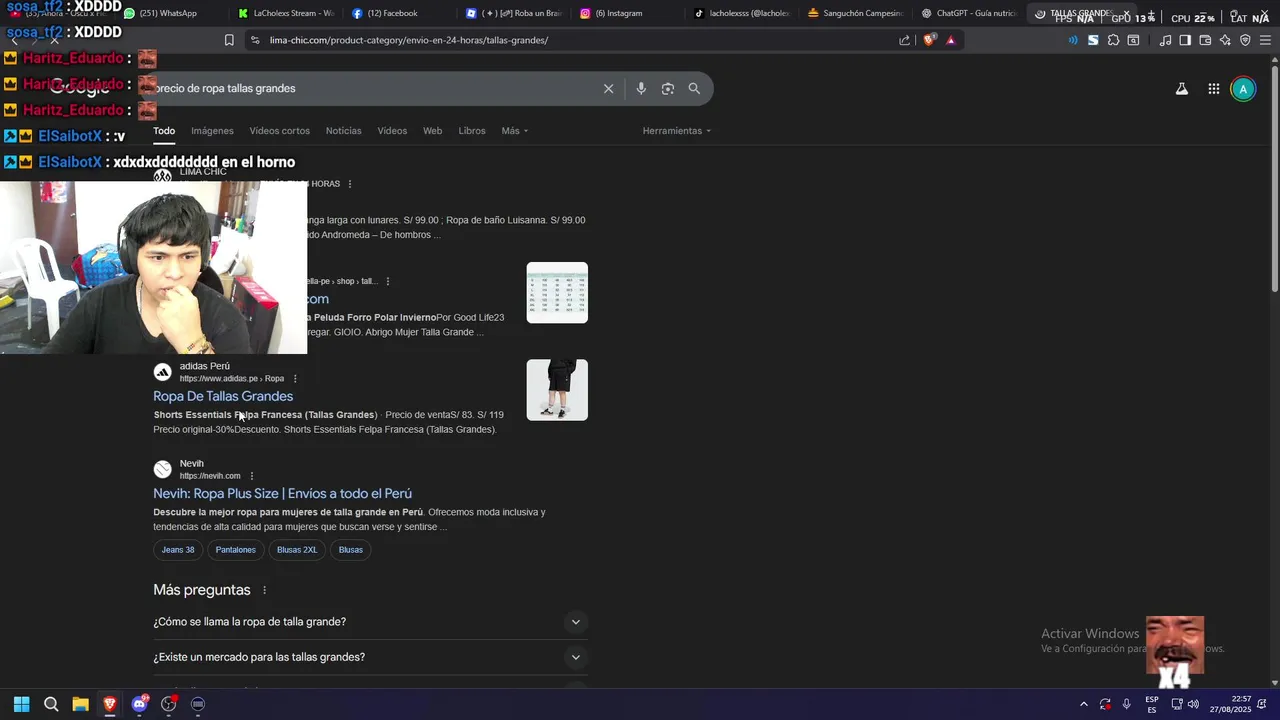Open more options for adidas result

tap(295, 379)
